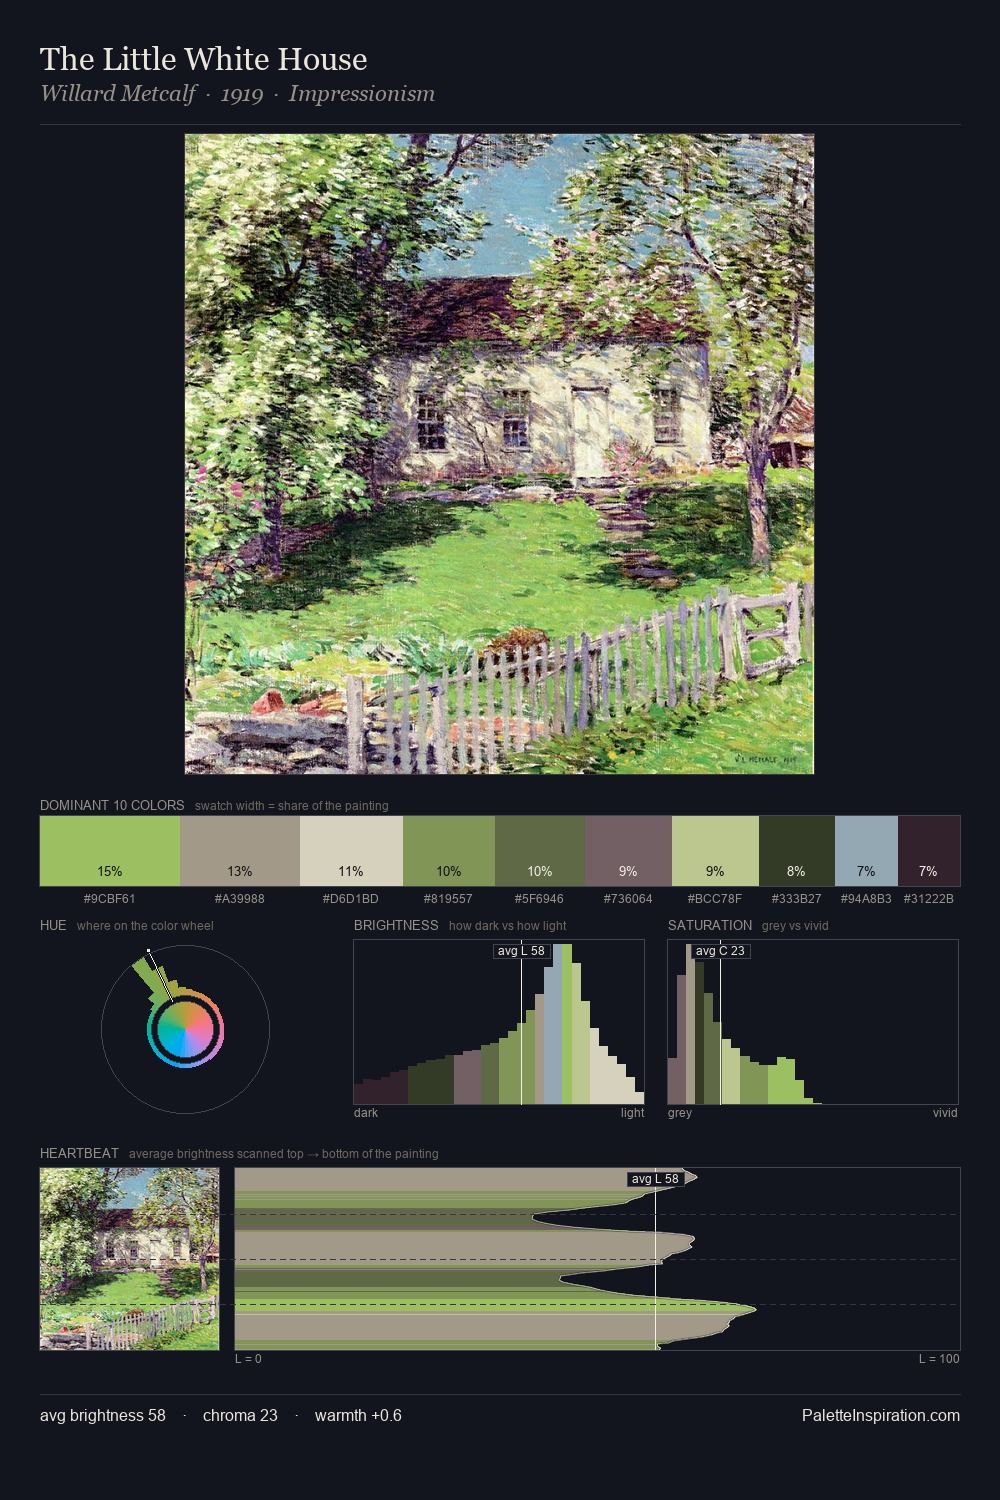Click the 'avg L 58' heartbeat label

(656, 1179)
